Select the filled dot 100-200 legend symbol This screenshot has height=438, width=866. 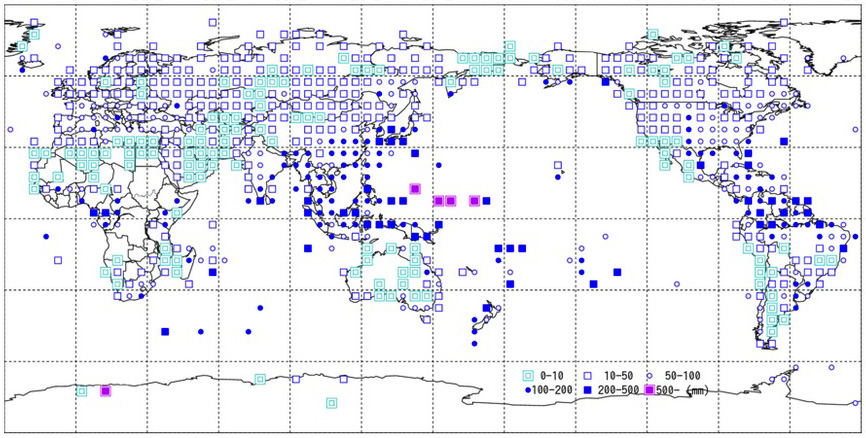point(529,389)
